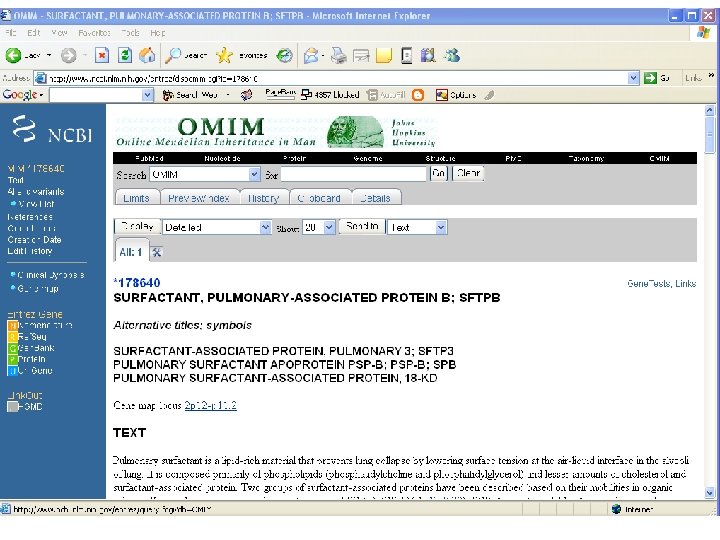720x540 pixels.
Task: Switch to the Preview/Index tab
Action: pyautogui.click(x=198, y=198)
